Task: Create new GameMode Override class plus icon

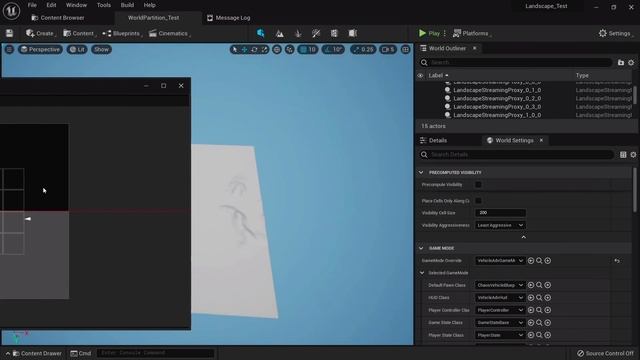Action: (x=548, y=261)
